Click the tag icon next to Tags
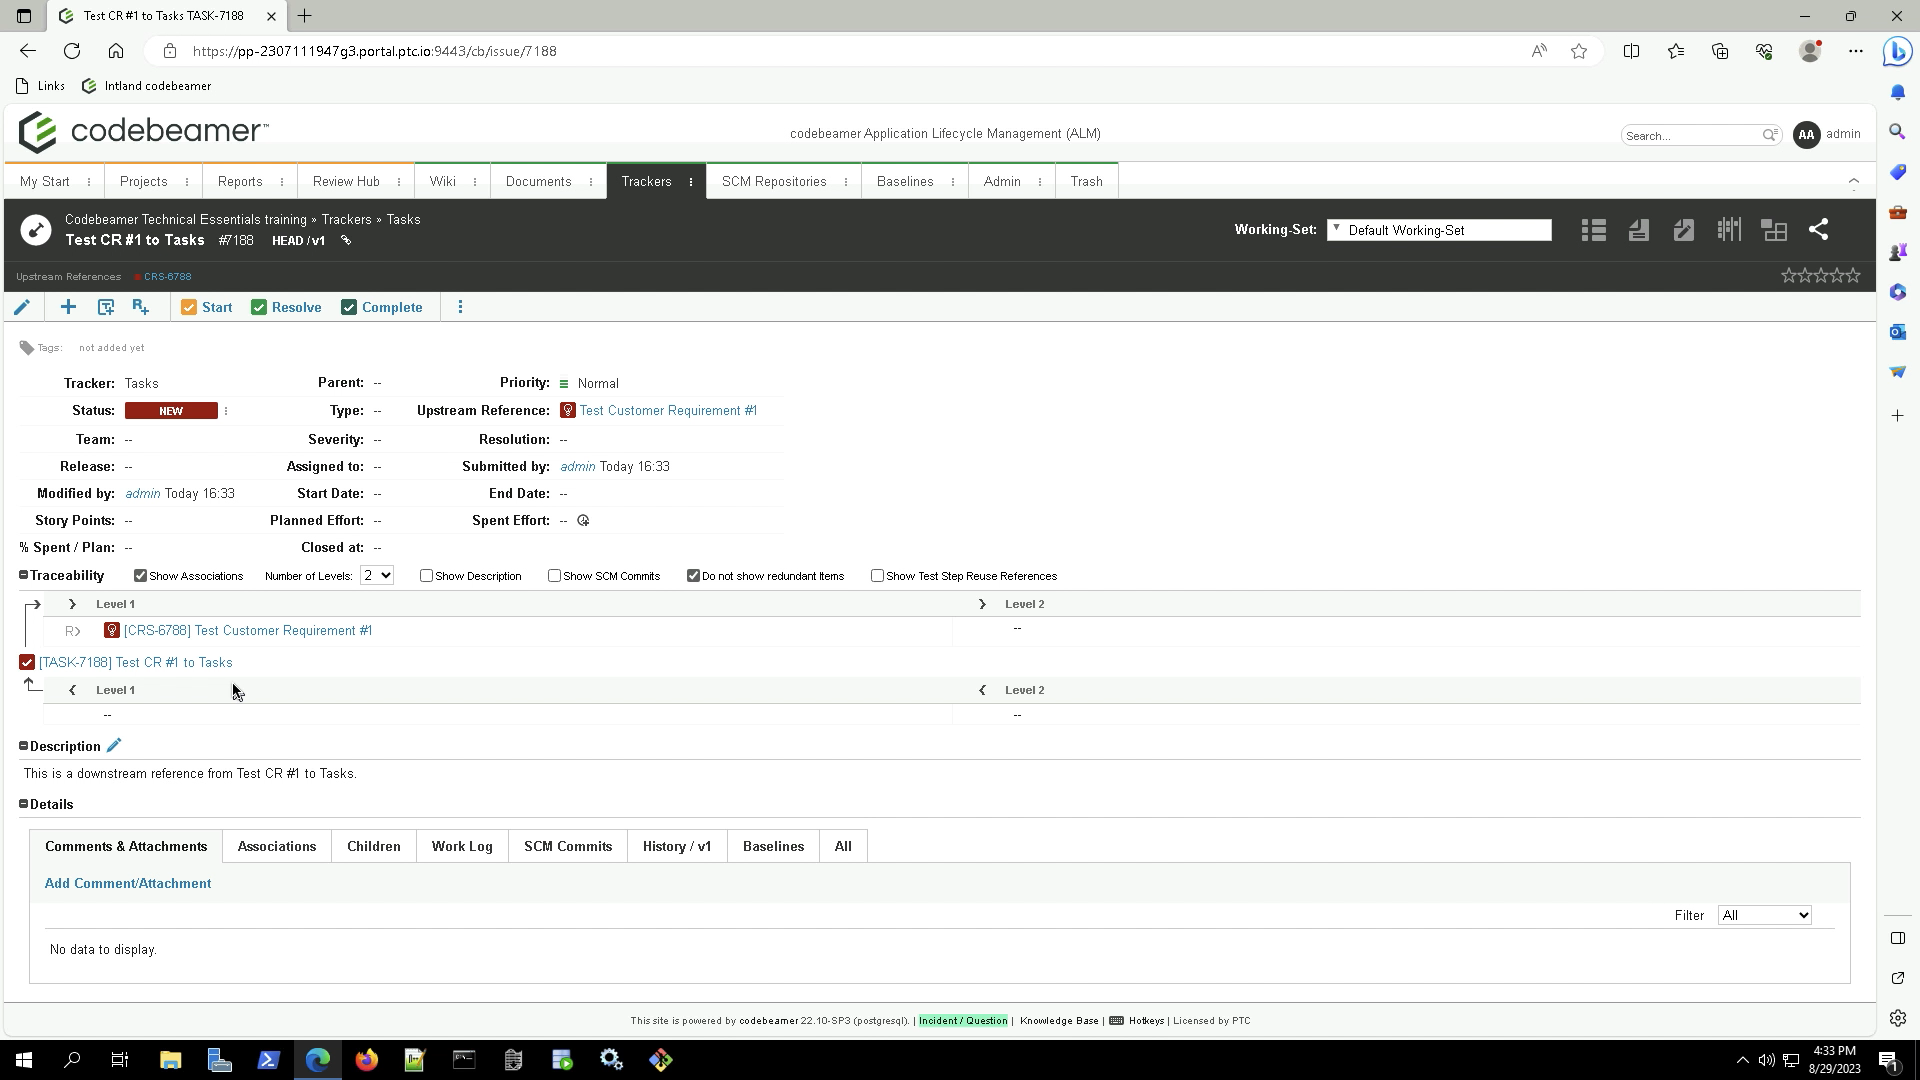 tap(27, 348)
